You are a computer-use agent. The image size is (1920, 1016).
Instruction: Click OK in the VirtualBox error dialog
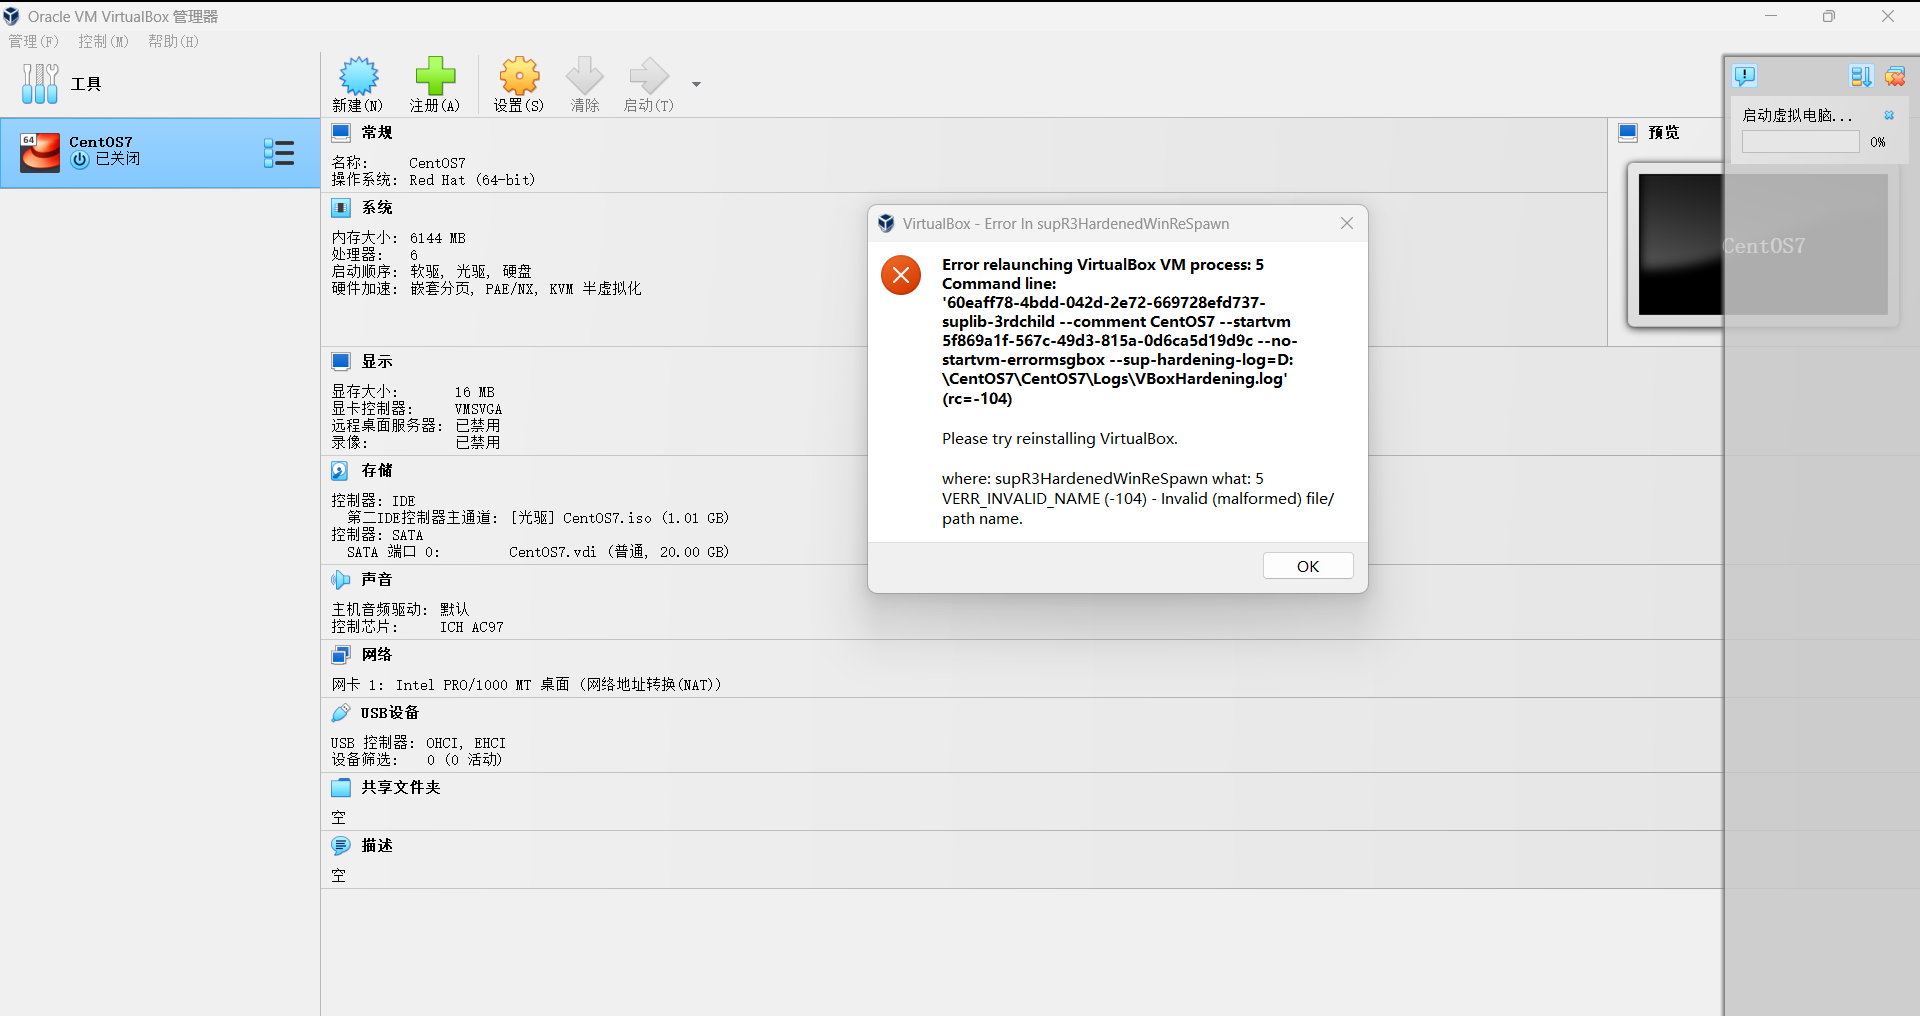point(1308,566)
